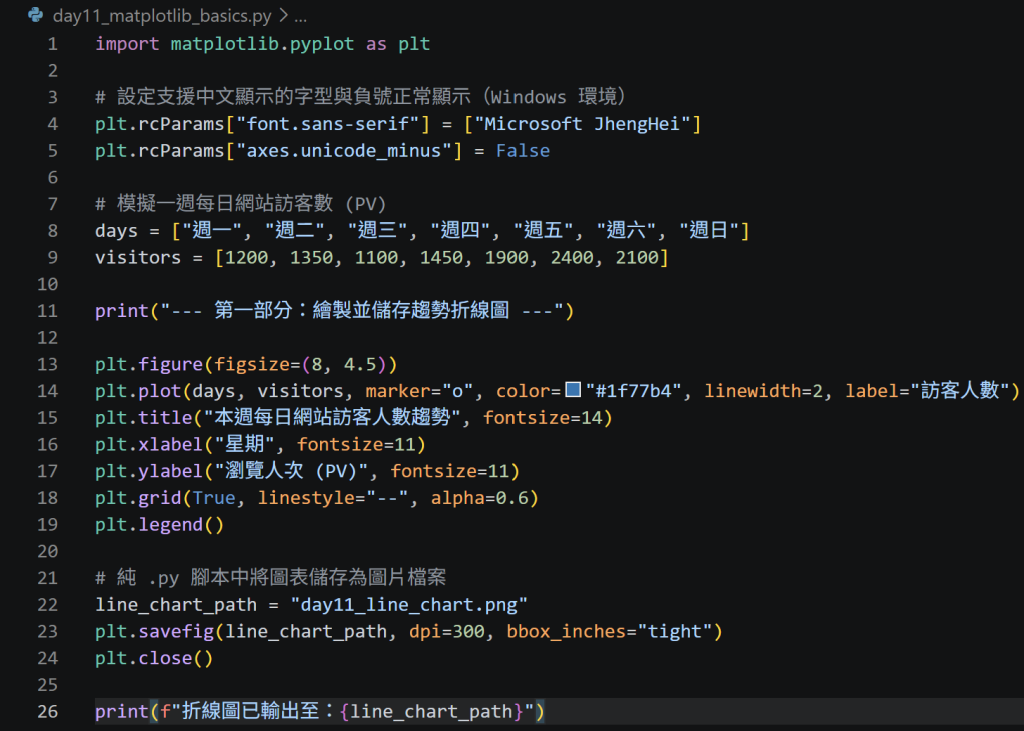This screenshot has height=731, width=1024.
Task: Click the 'dpi' argument in savefig
Action: click(x=425, y=631)
